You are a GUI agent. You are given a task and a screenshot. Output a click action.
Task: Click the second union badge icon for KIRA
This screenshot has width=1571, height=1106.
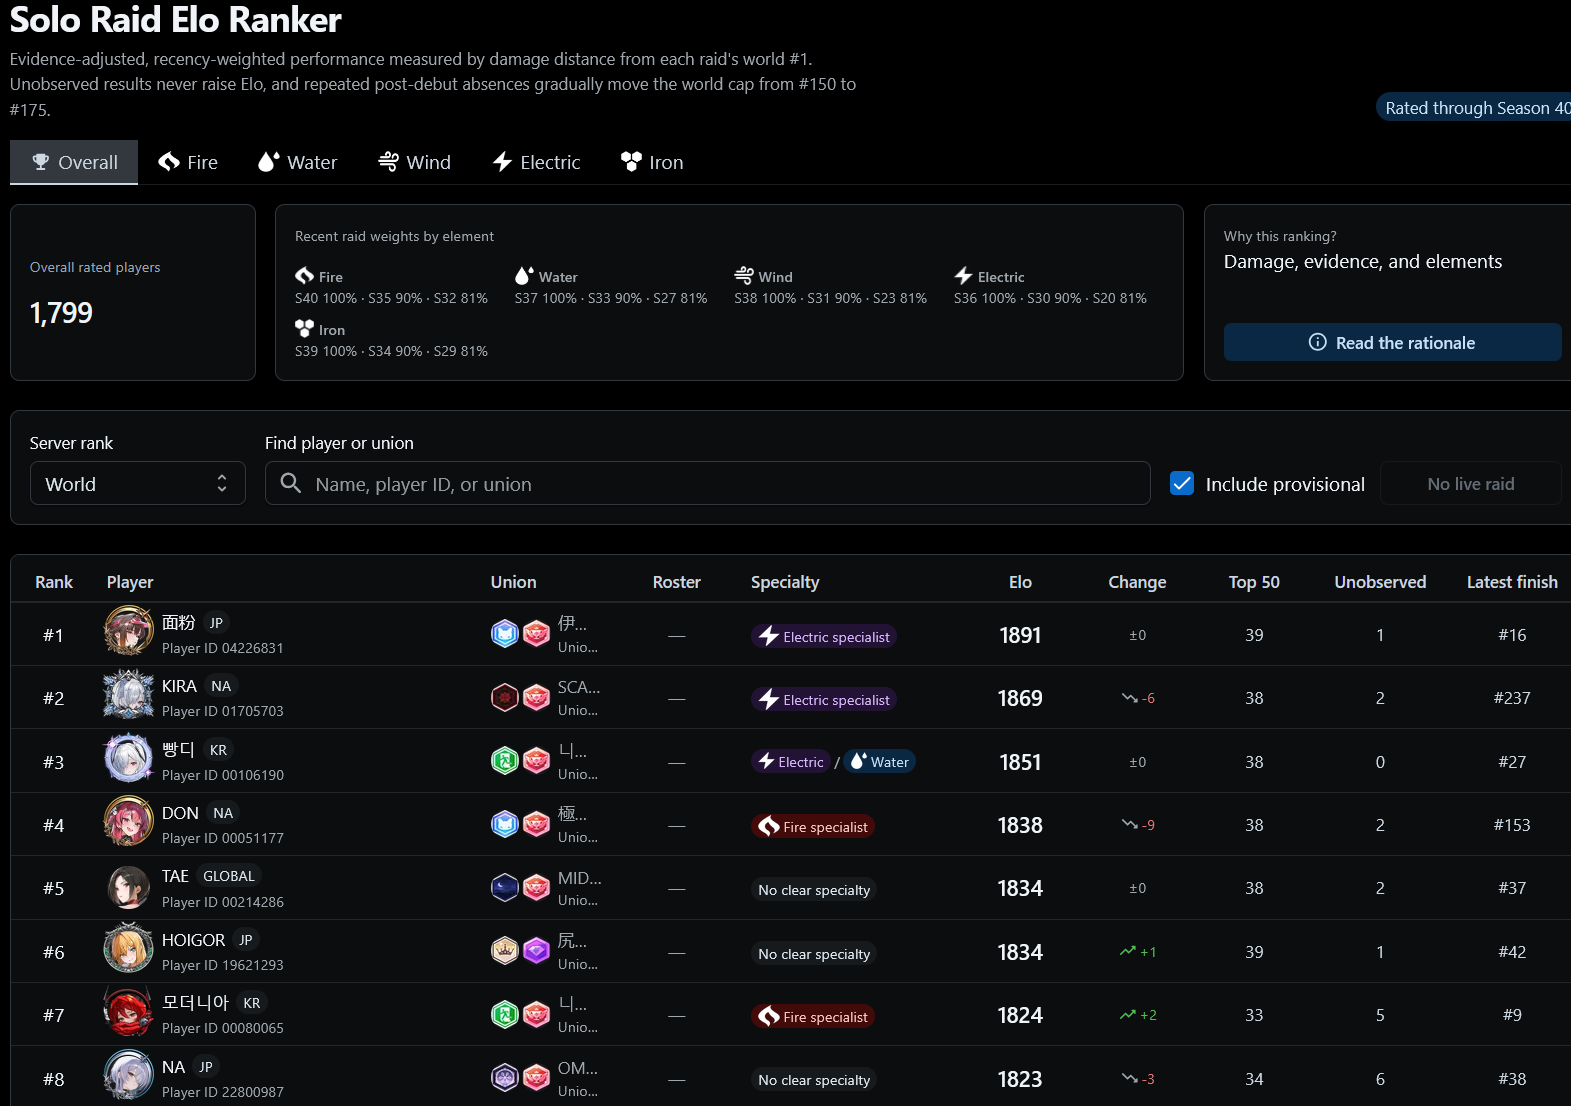[537, 697]
